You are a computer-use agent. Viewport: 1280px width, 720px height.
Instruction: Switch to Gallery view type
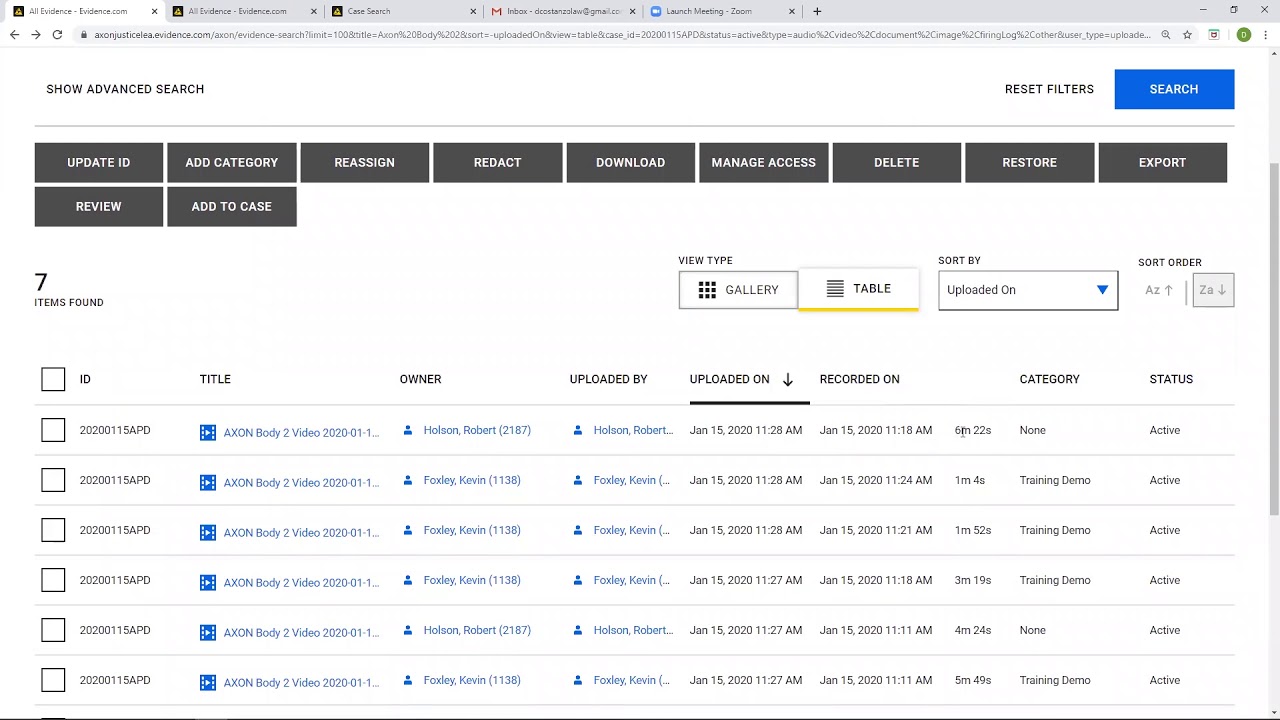tap(738, 290)
